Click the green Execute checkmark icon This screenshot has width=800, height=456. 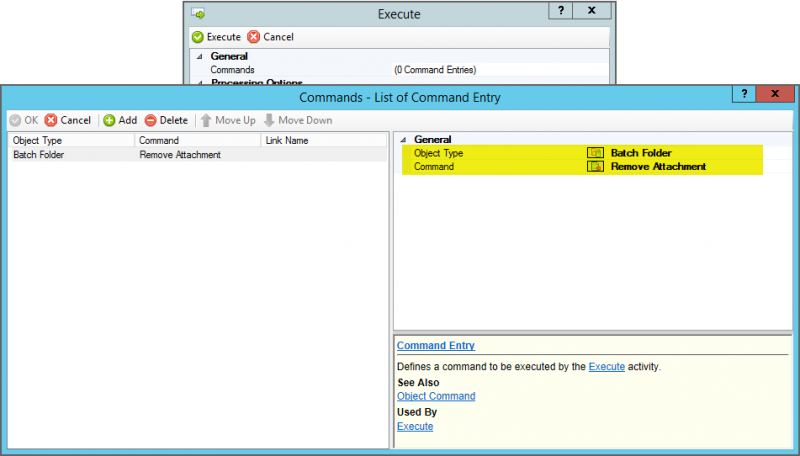(x=197, y=37)
